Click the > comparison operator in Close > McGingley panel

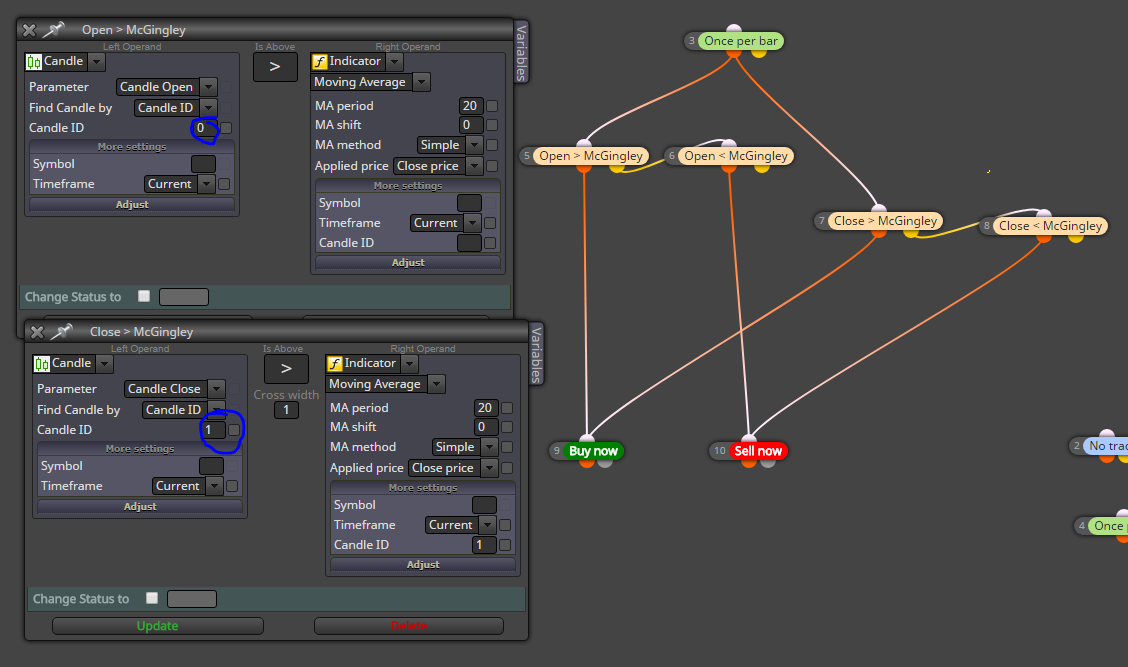(x=286, y=369)
